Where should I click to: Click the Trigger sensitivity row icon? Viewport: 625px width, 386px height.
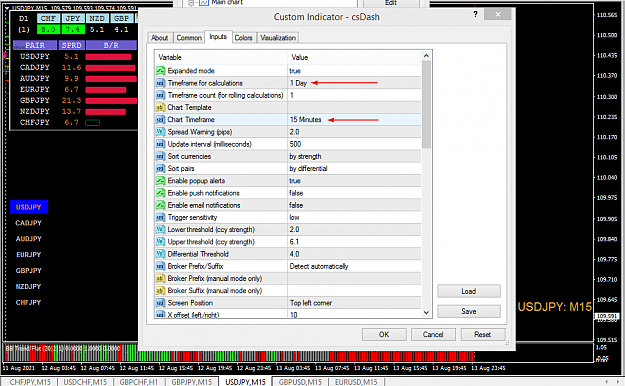tap(160, 217)
